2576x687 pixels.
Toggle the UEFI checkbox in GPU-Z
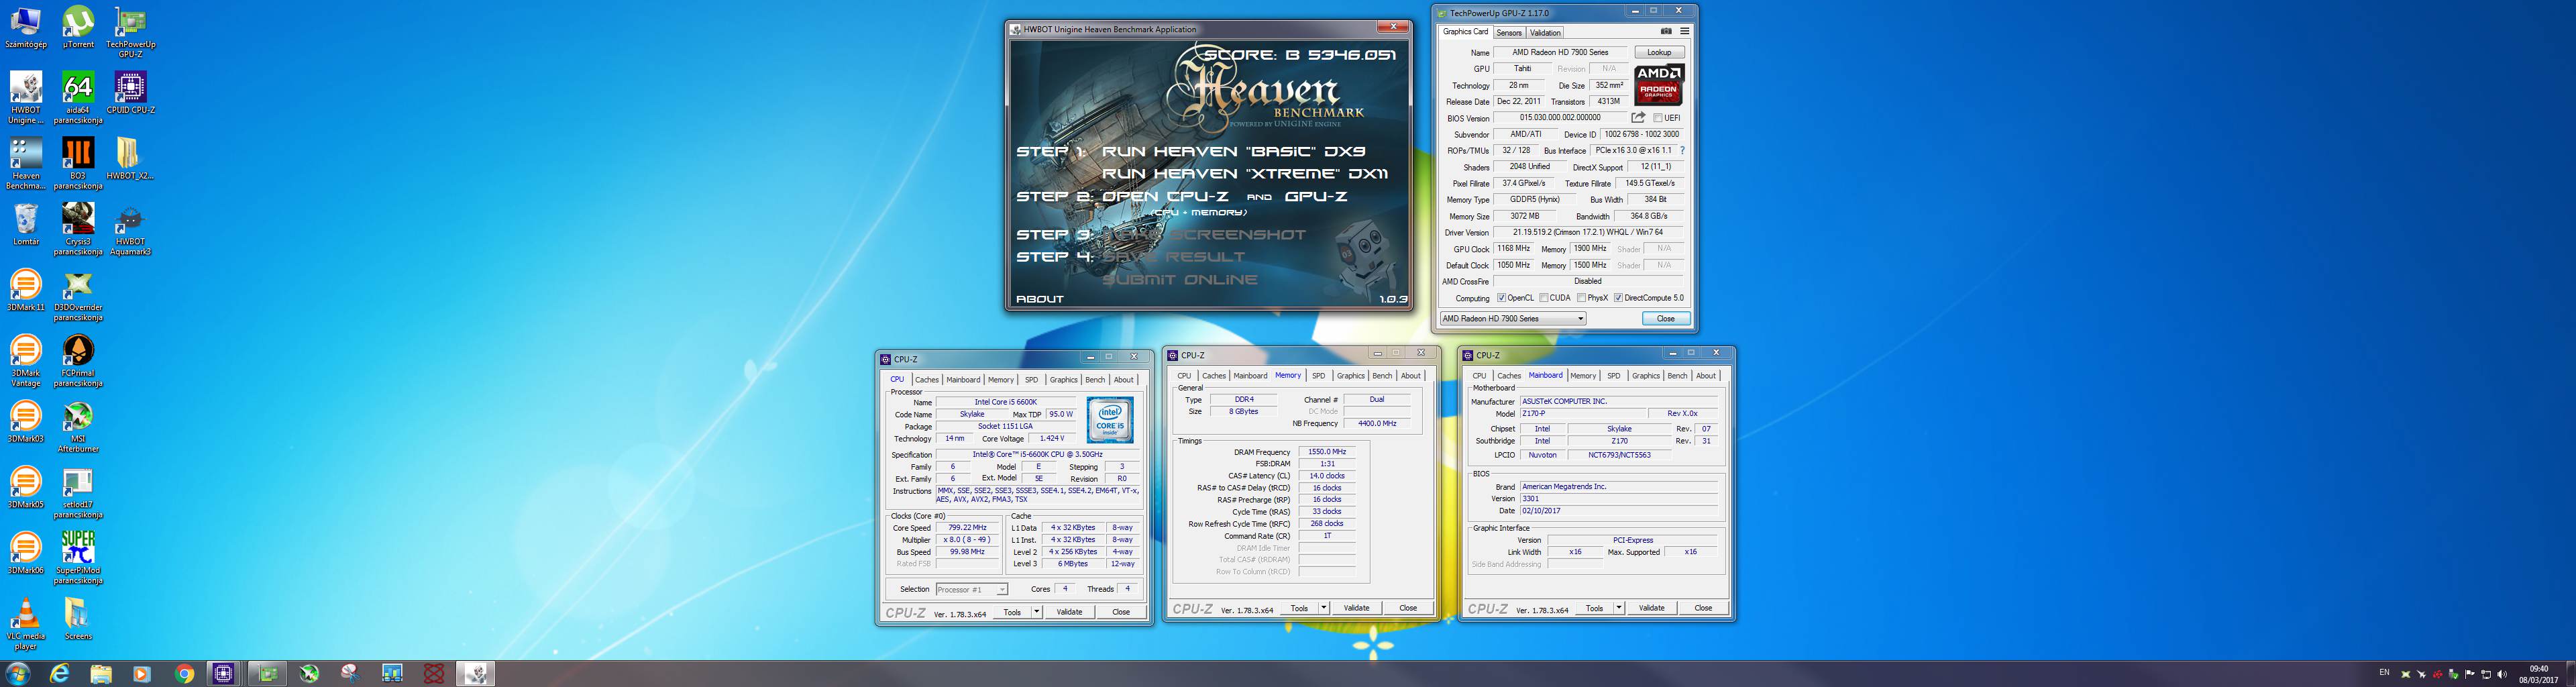(1657, 118)
